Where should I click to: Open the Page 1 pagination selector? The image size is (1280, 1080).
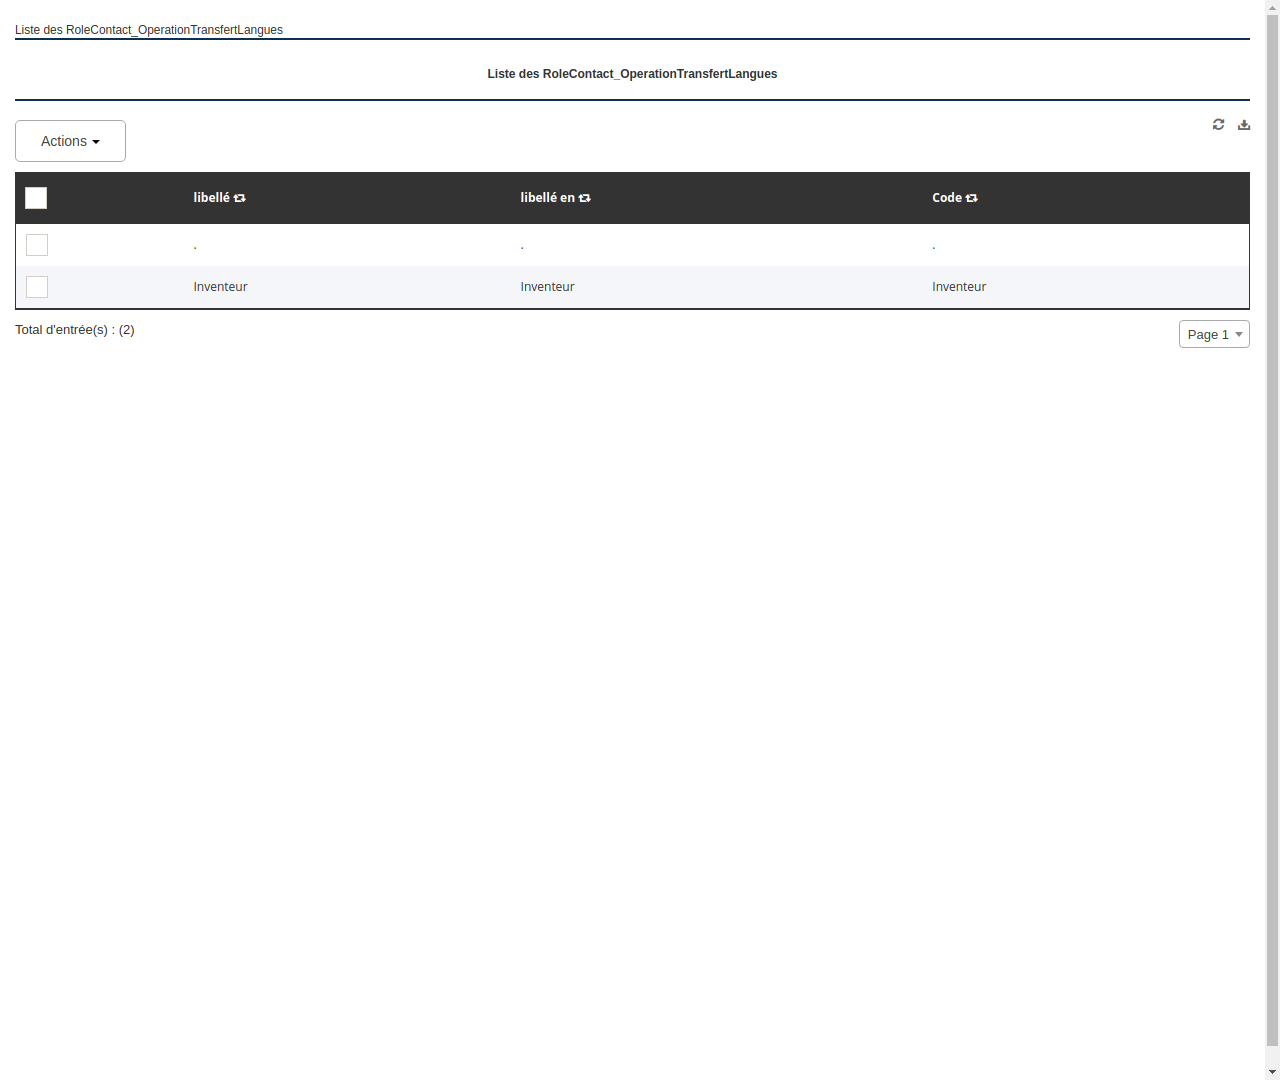1213,334
